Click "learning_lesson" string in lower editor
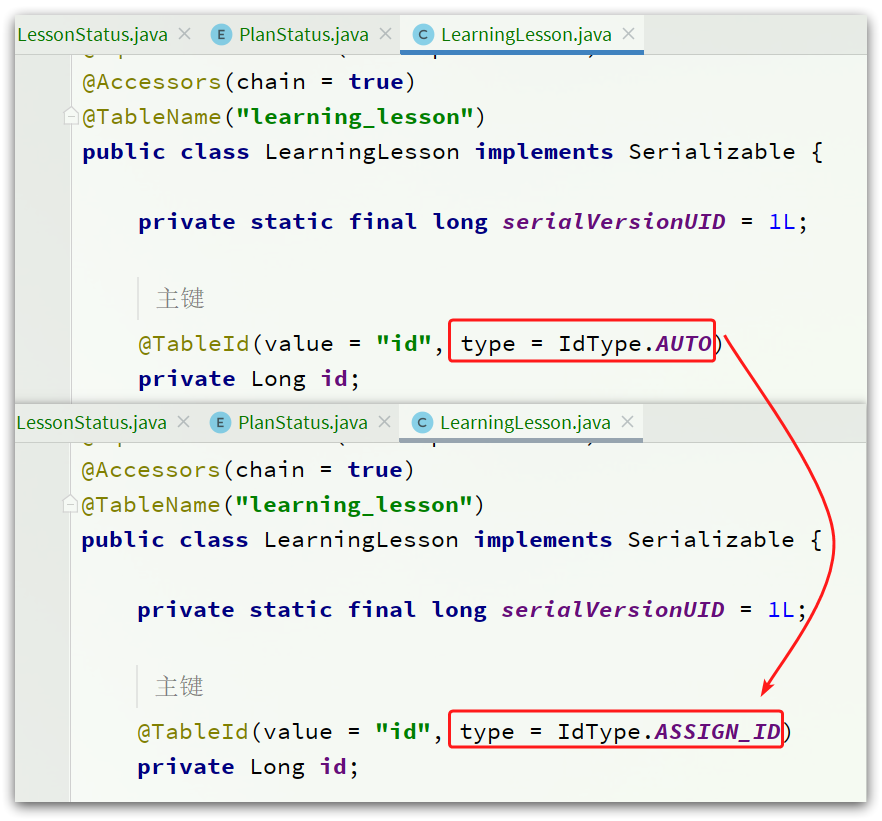This screenshot has width=882, height=821. point(354,505)
